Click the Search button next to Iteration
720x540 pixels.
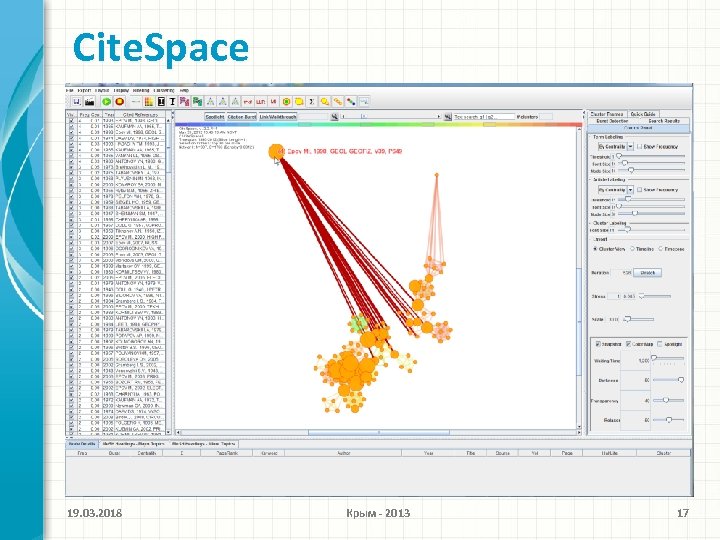click(647, 273)
